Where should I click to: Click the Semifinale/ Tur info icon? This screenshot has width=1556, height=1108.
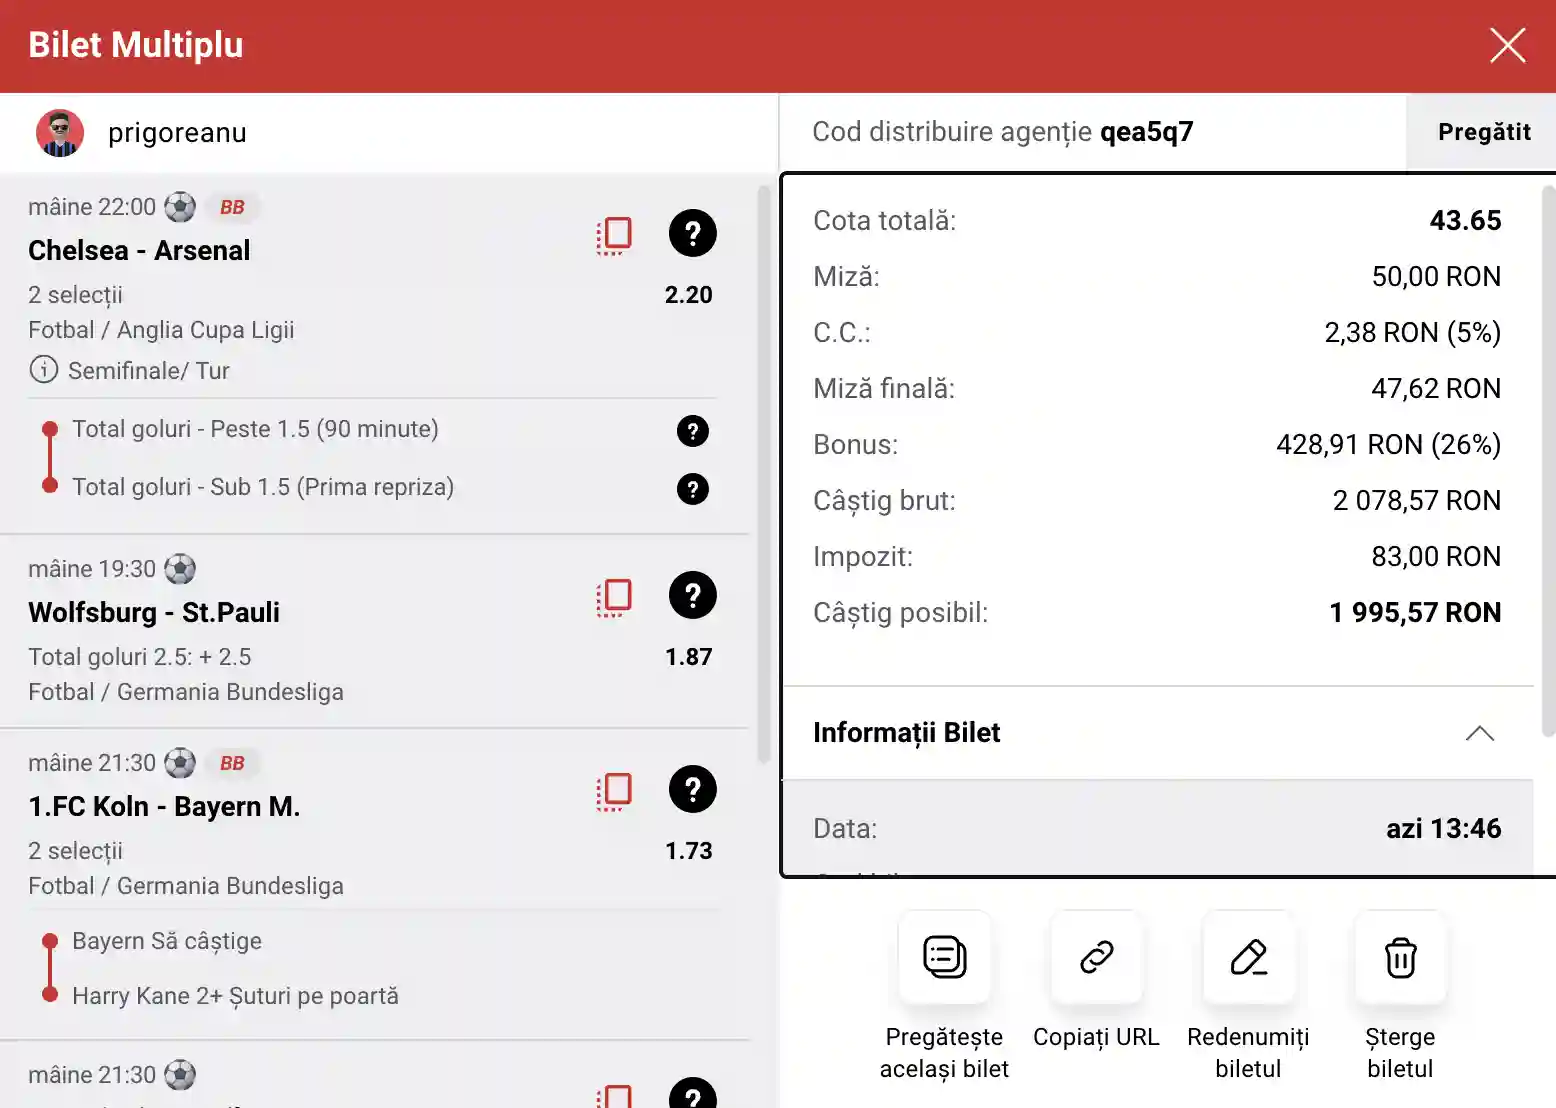tap(43, 370)
